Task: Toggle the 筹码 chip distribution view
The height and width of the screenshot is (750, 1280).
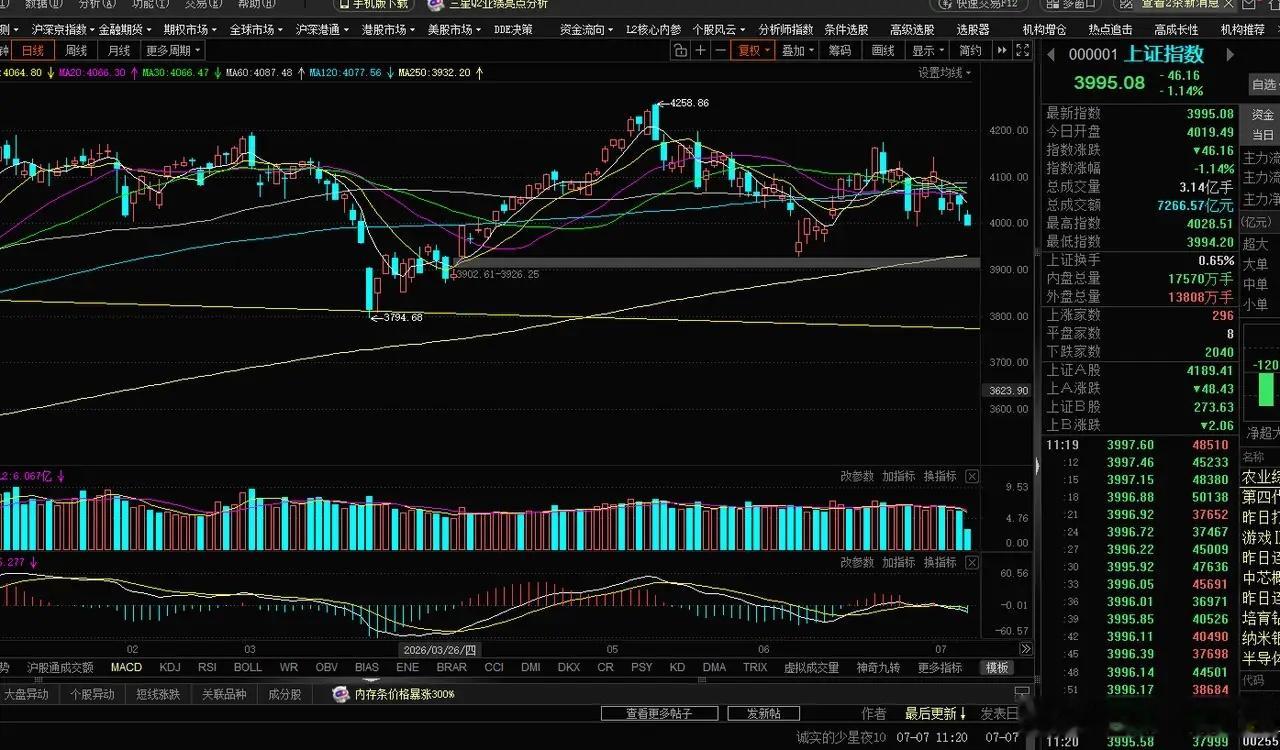Action: tap(839, 50)
